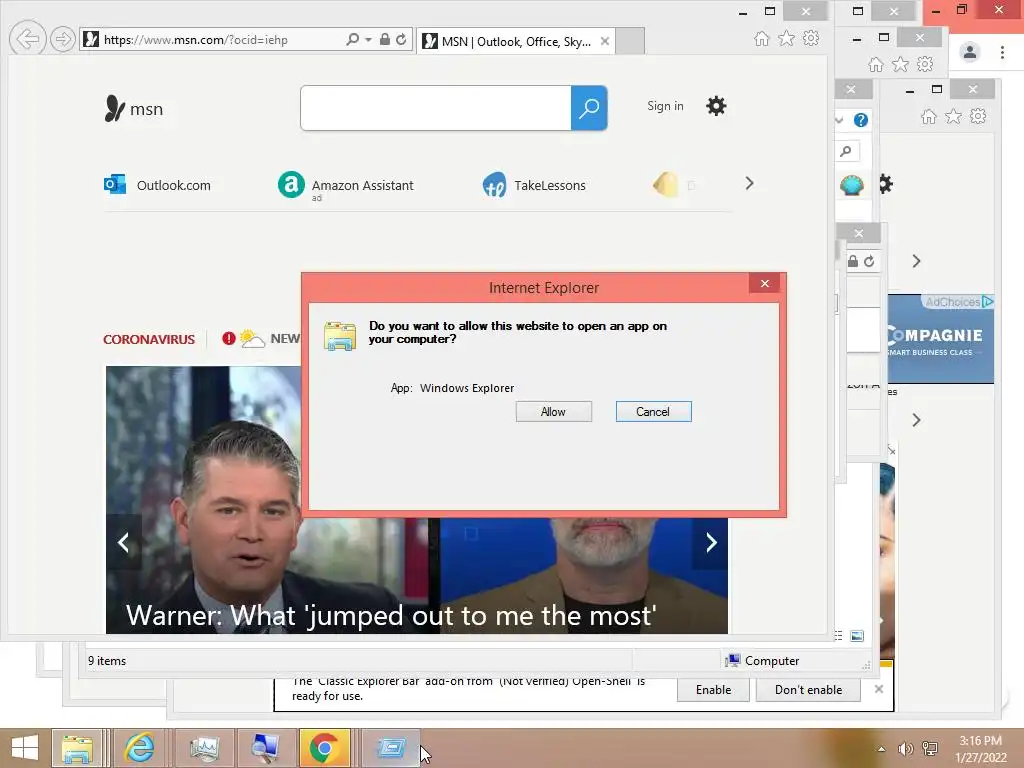The width and height of the screenshot is (1024, 768).
Task: Open the Windows Start button
Action: click(25, 748)
